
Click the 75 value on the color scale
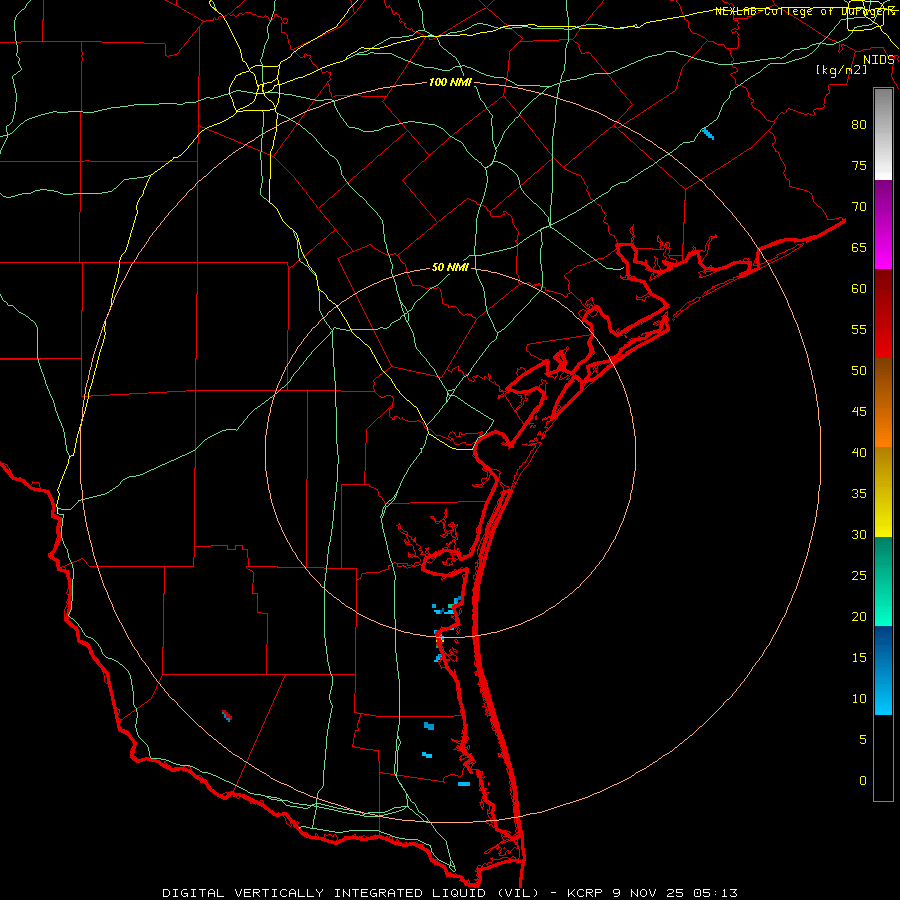[859, 165]
